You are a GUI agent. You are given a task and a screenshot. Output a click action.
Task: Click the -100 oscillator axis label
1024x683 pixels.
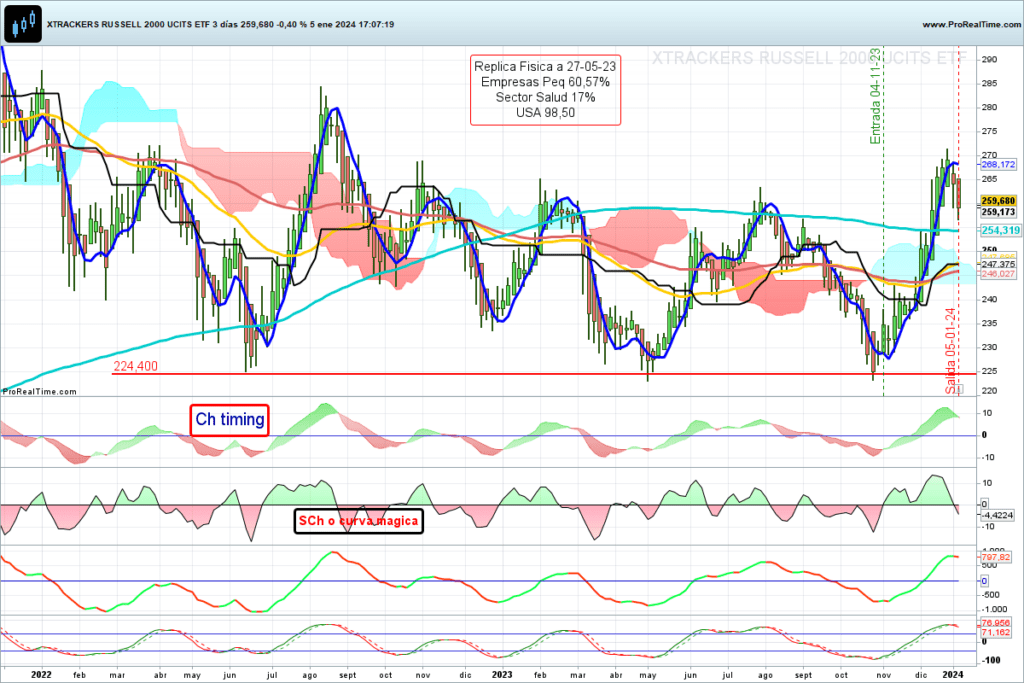click(x=991, y=660)
